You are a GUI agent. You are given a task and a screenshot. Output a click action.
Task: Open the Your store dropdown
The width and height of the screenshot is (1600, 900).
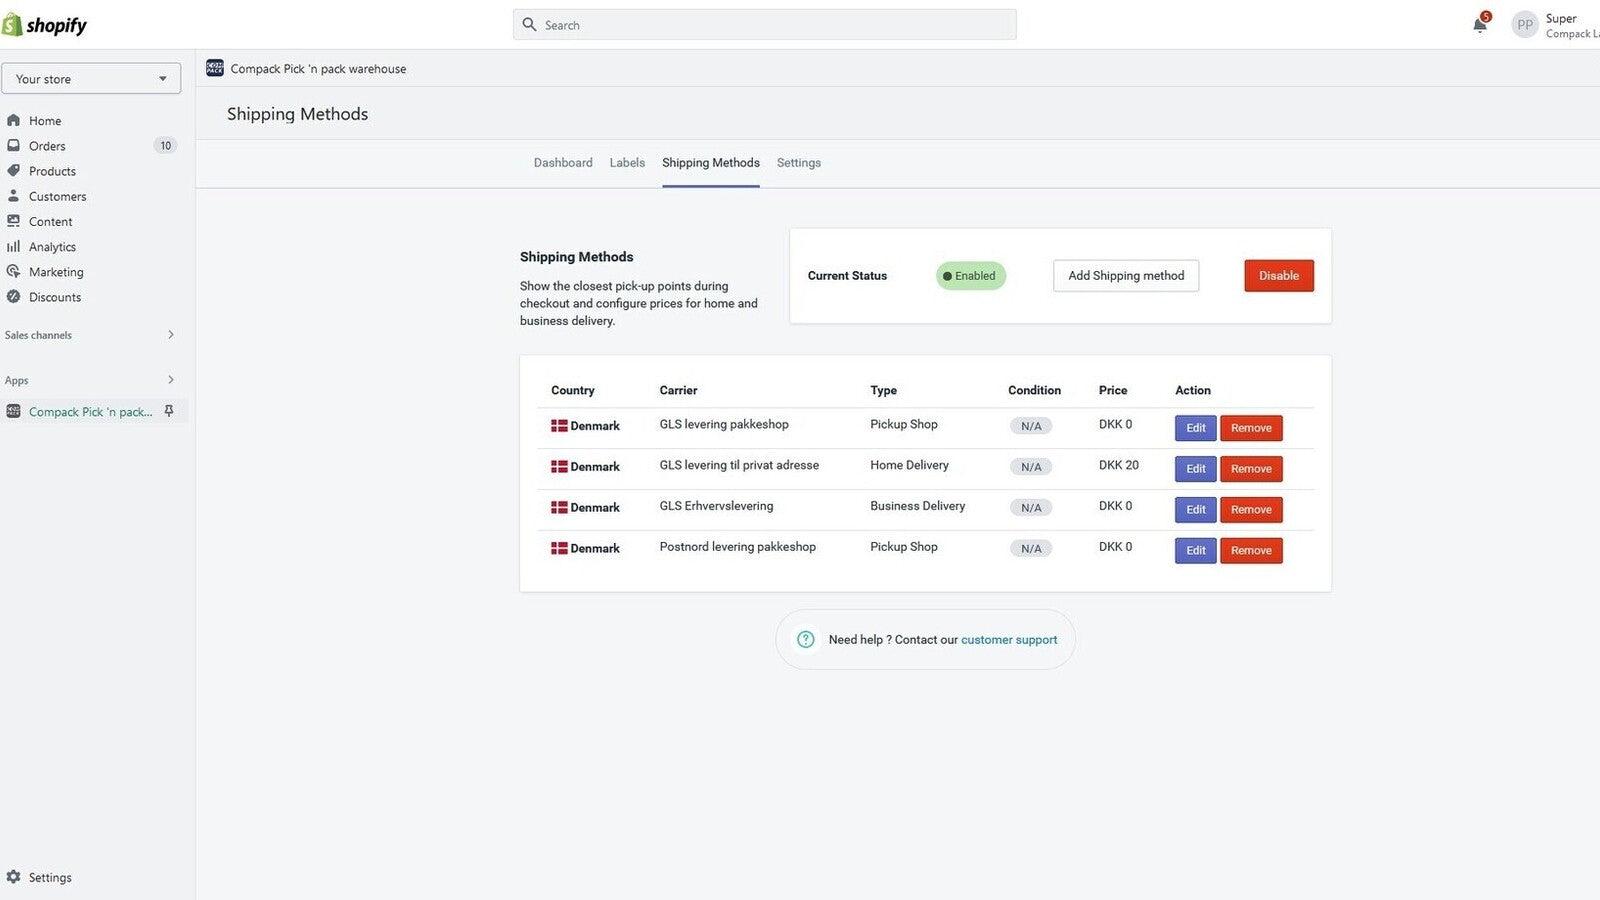pos(90,78)
